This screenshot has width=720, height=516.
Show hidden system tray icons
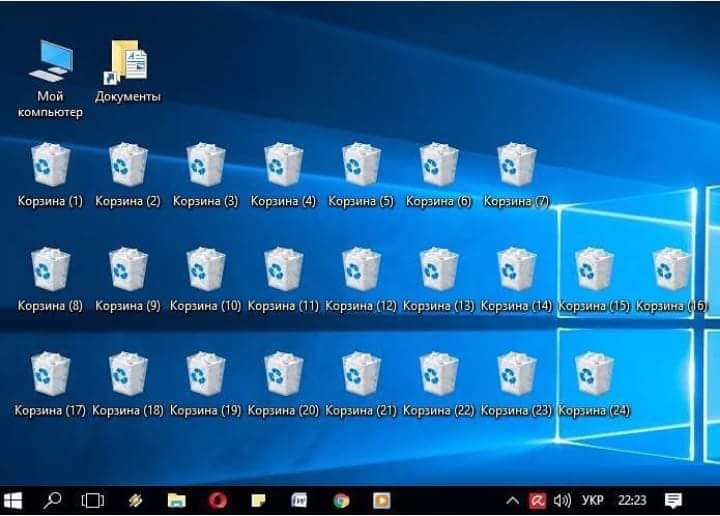click(x=512, y=500)
